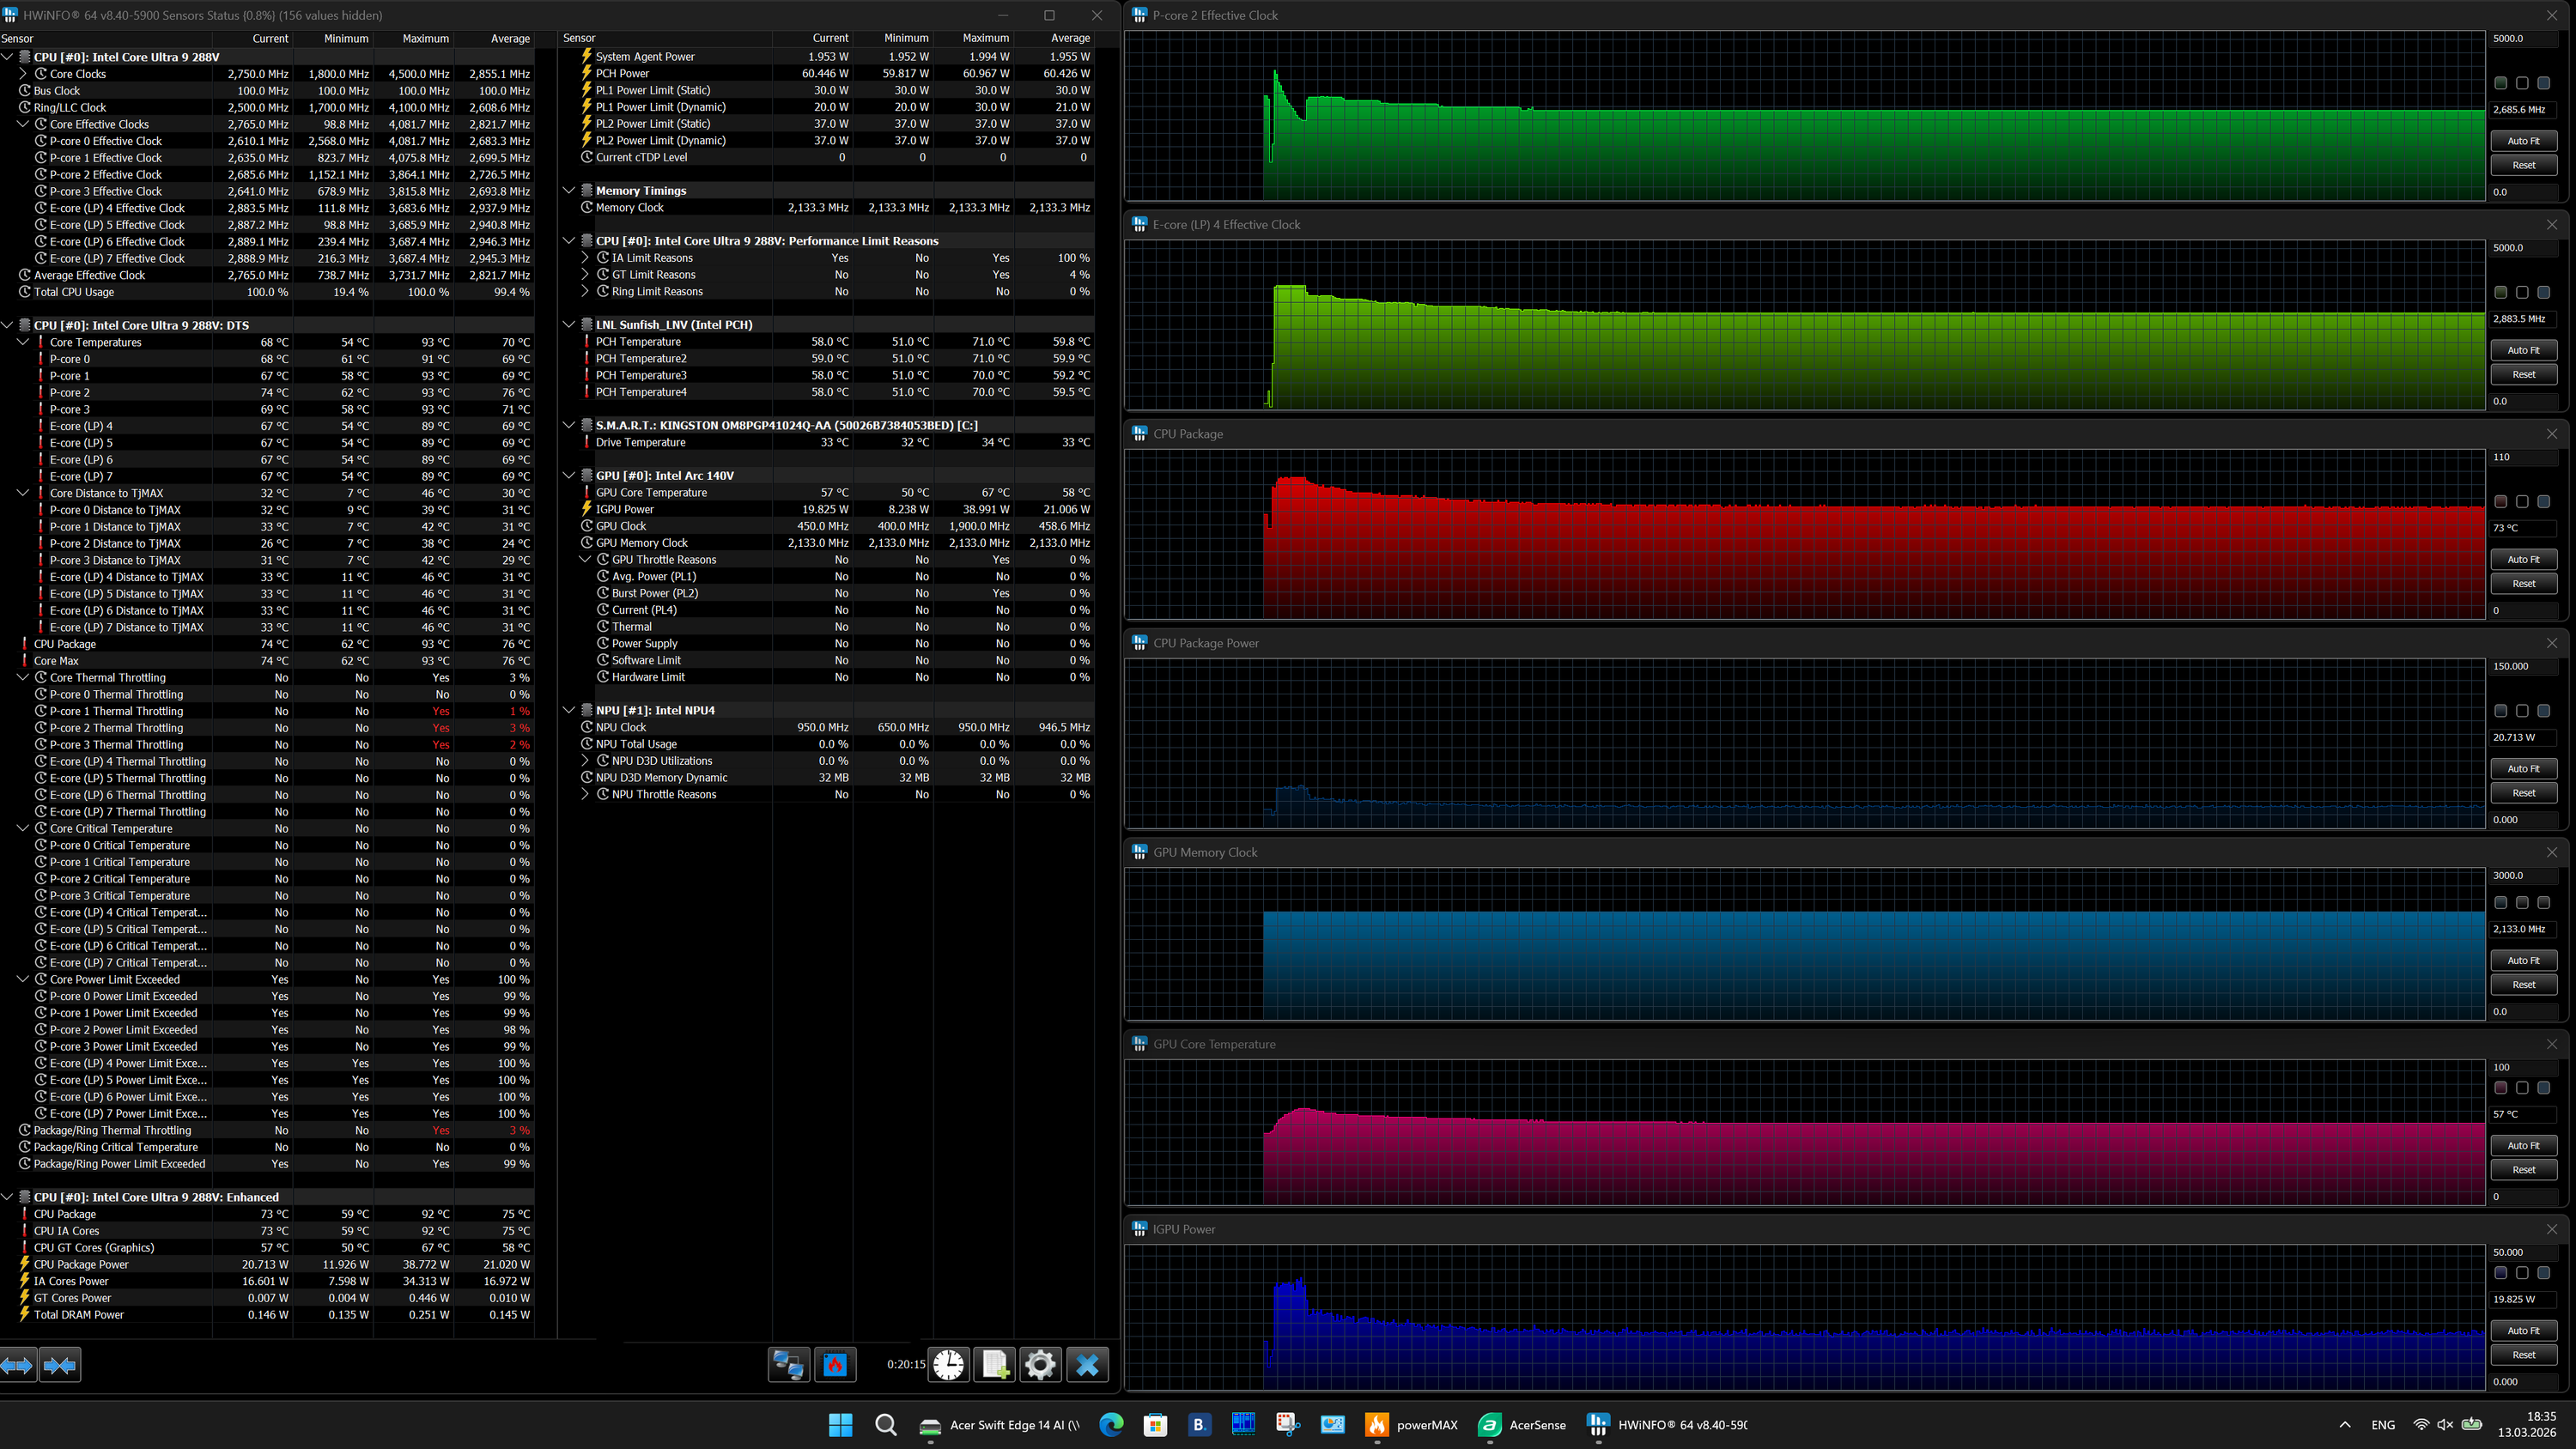Reset min/max with the clock icon
Image resolution: width=2576 pixels, height=1449 pixels.
(x=949, y=1365)
